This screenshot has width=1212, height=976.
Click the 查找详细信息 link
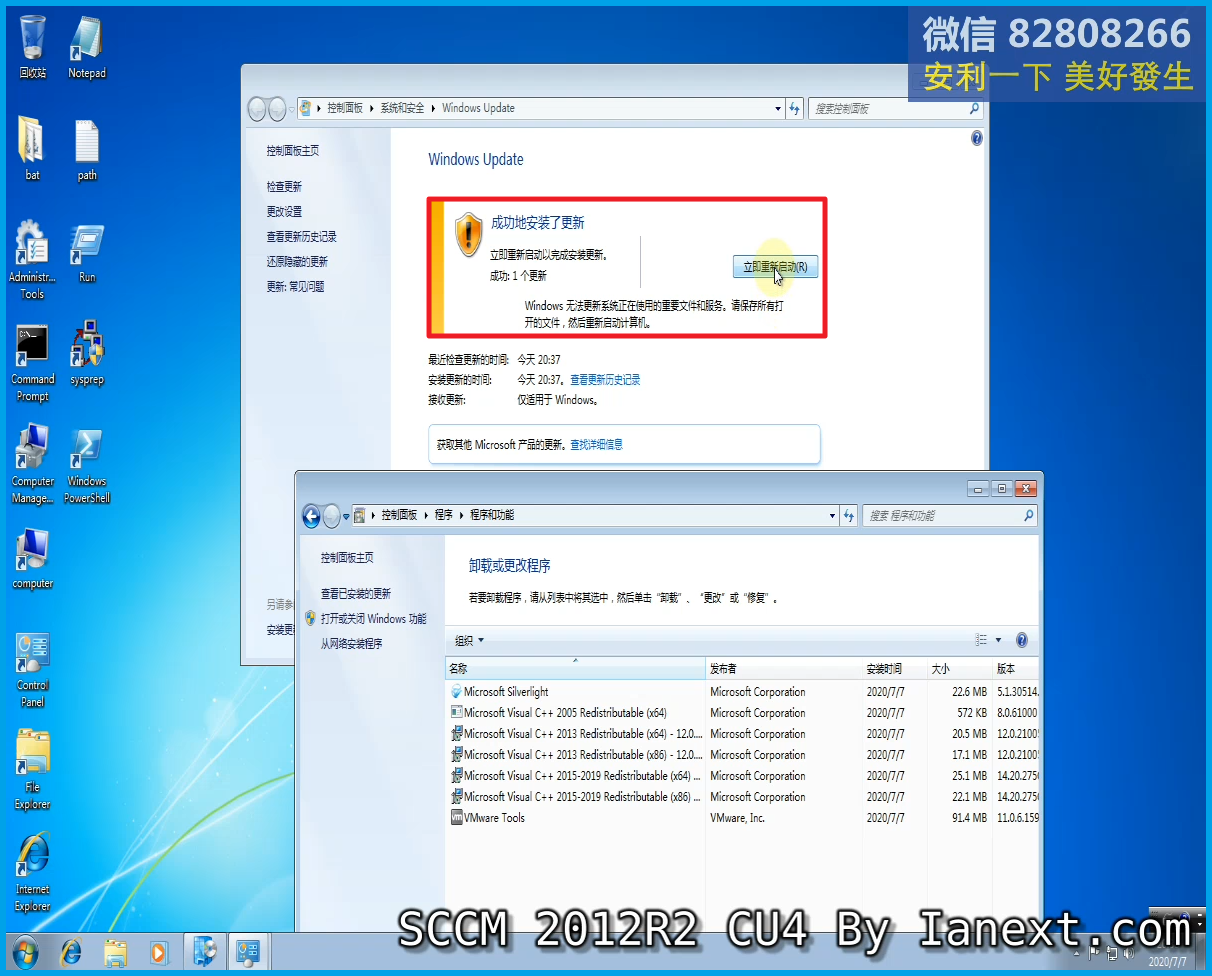tap(596, 445)
